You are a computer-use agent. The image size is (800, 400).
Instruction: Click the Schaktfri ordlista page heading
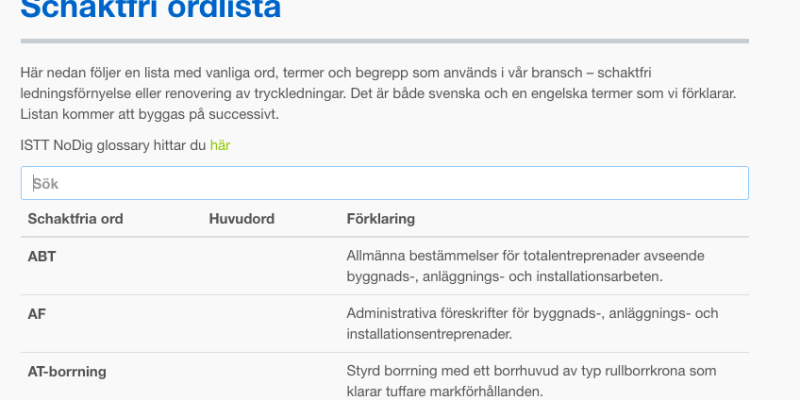pos(151,9)
